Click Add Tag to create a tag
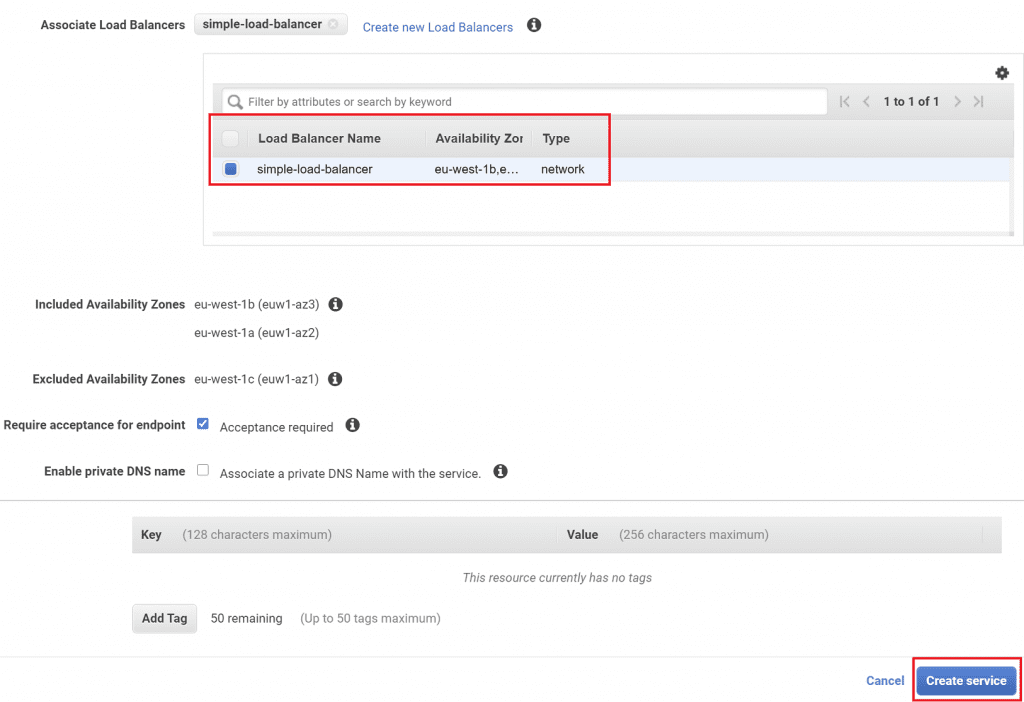The image size is (1024, 702). (x=164, y=618)
